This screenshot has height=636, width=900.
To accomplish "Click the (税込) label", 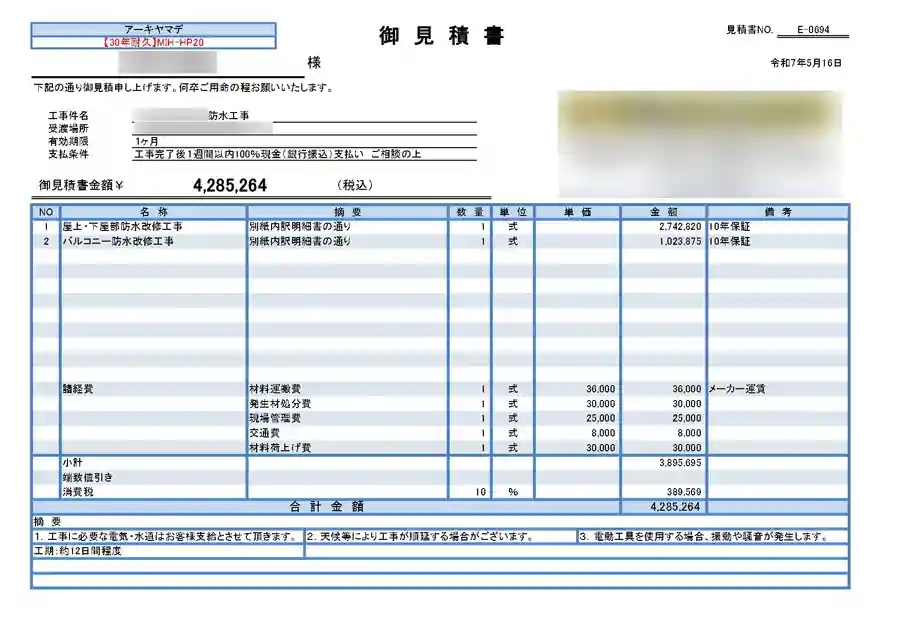I will click(x=355, y=185).
